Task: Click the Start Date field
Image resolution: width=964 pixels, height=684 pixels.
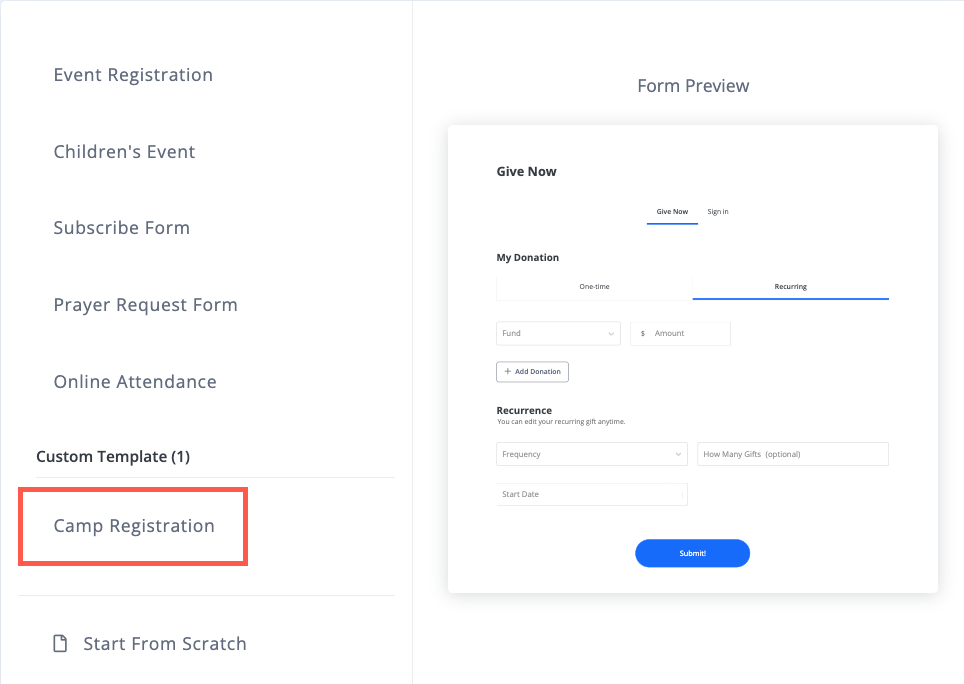Action: click(x=591, y=494)
